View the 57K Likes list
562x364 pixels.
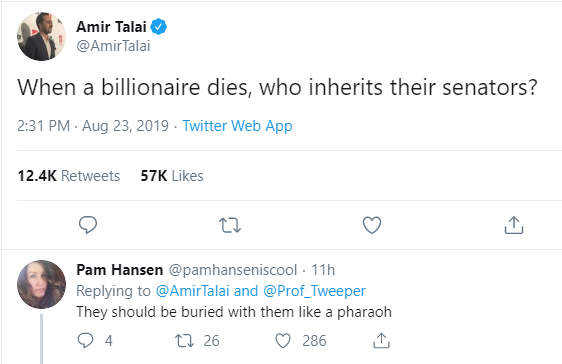point(172,176)
